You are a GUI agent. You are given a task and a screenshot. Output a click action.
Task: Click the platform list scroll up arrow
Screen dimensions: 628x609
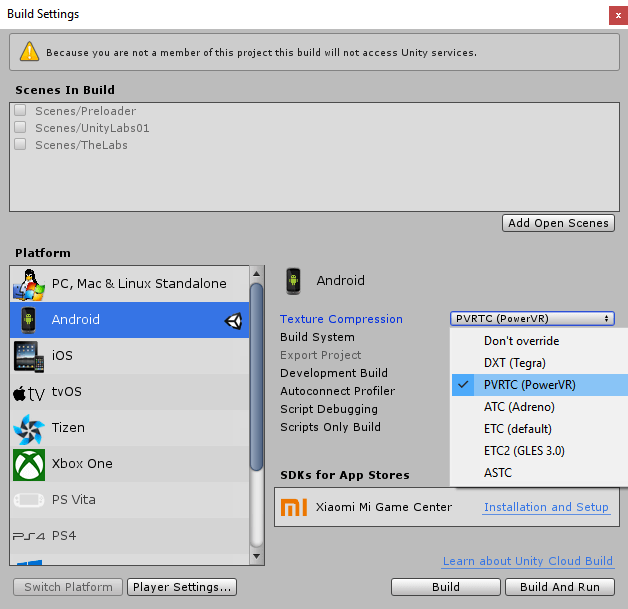click(x=257, y=274)
